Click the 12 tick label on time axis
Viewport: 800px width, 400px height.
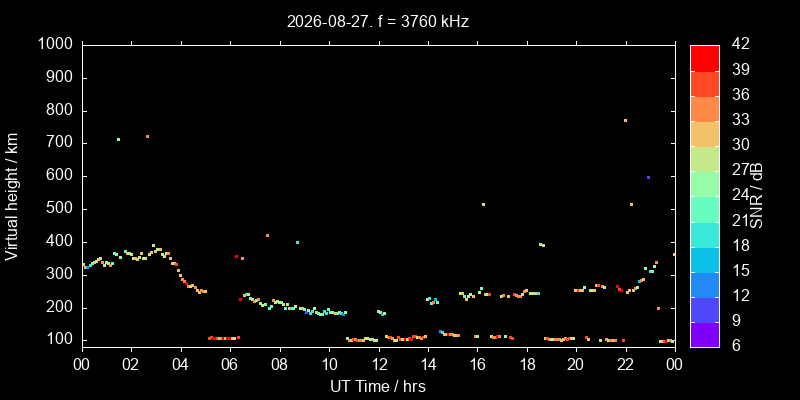point(379,365)
